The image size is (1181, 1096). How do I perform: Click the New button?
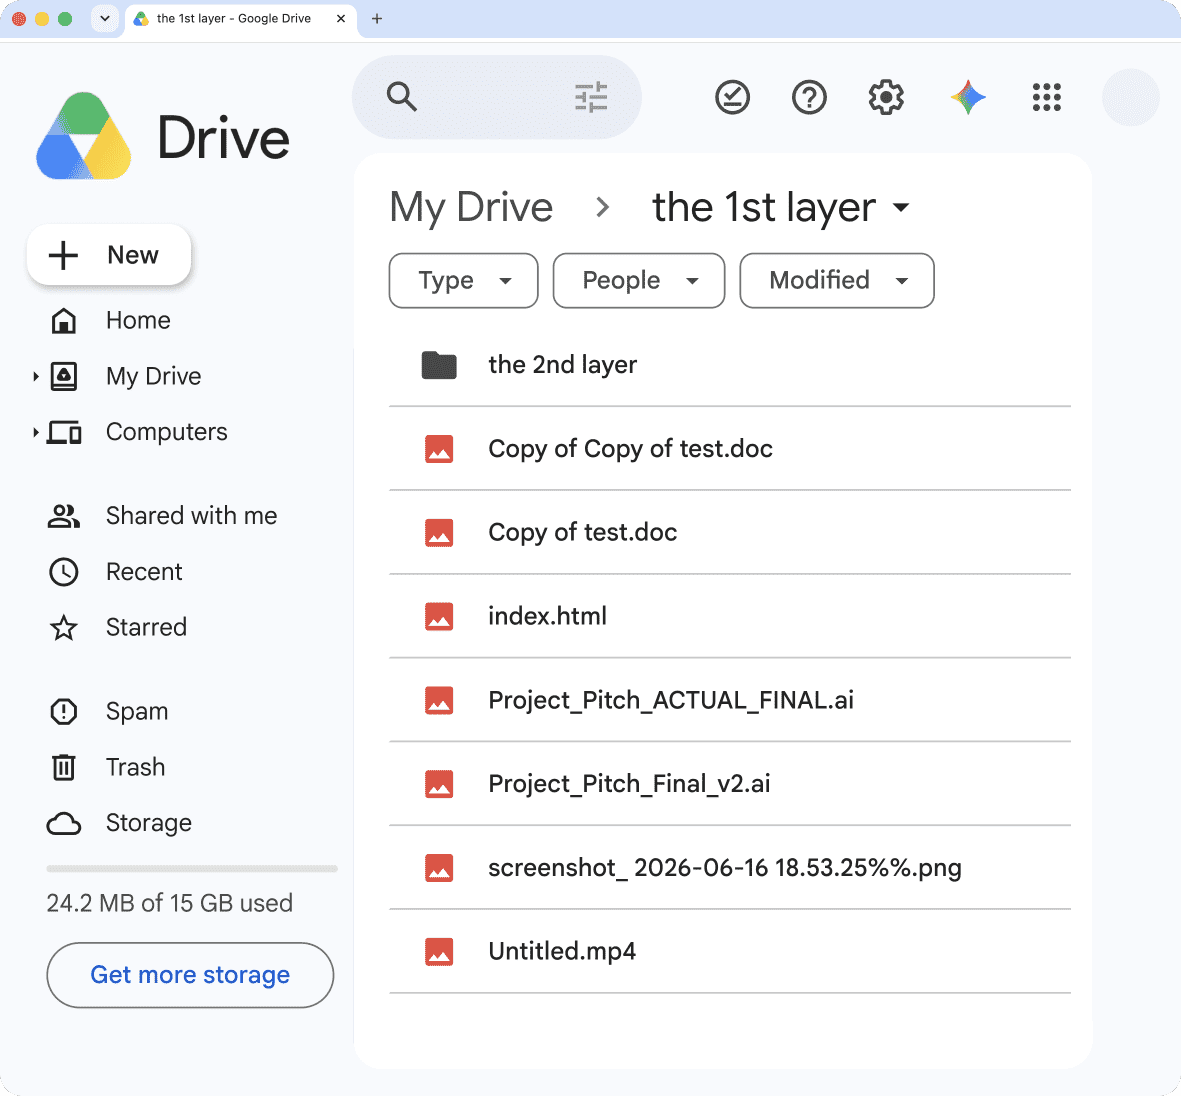[x=109, y=255]
